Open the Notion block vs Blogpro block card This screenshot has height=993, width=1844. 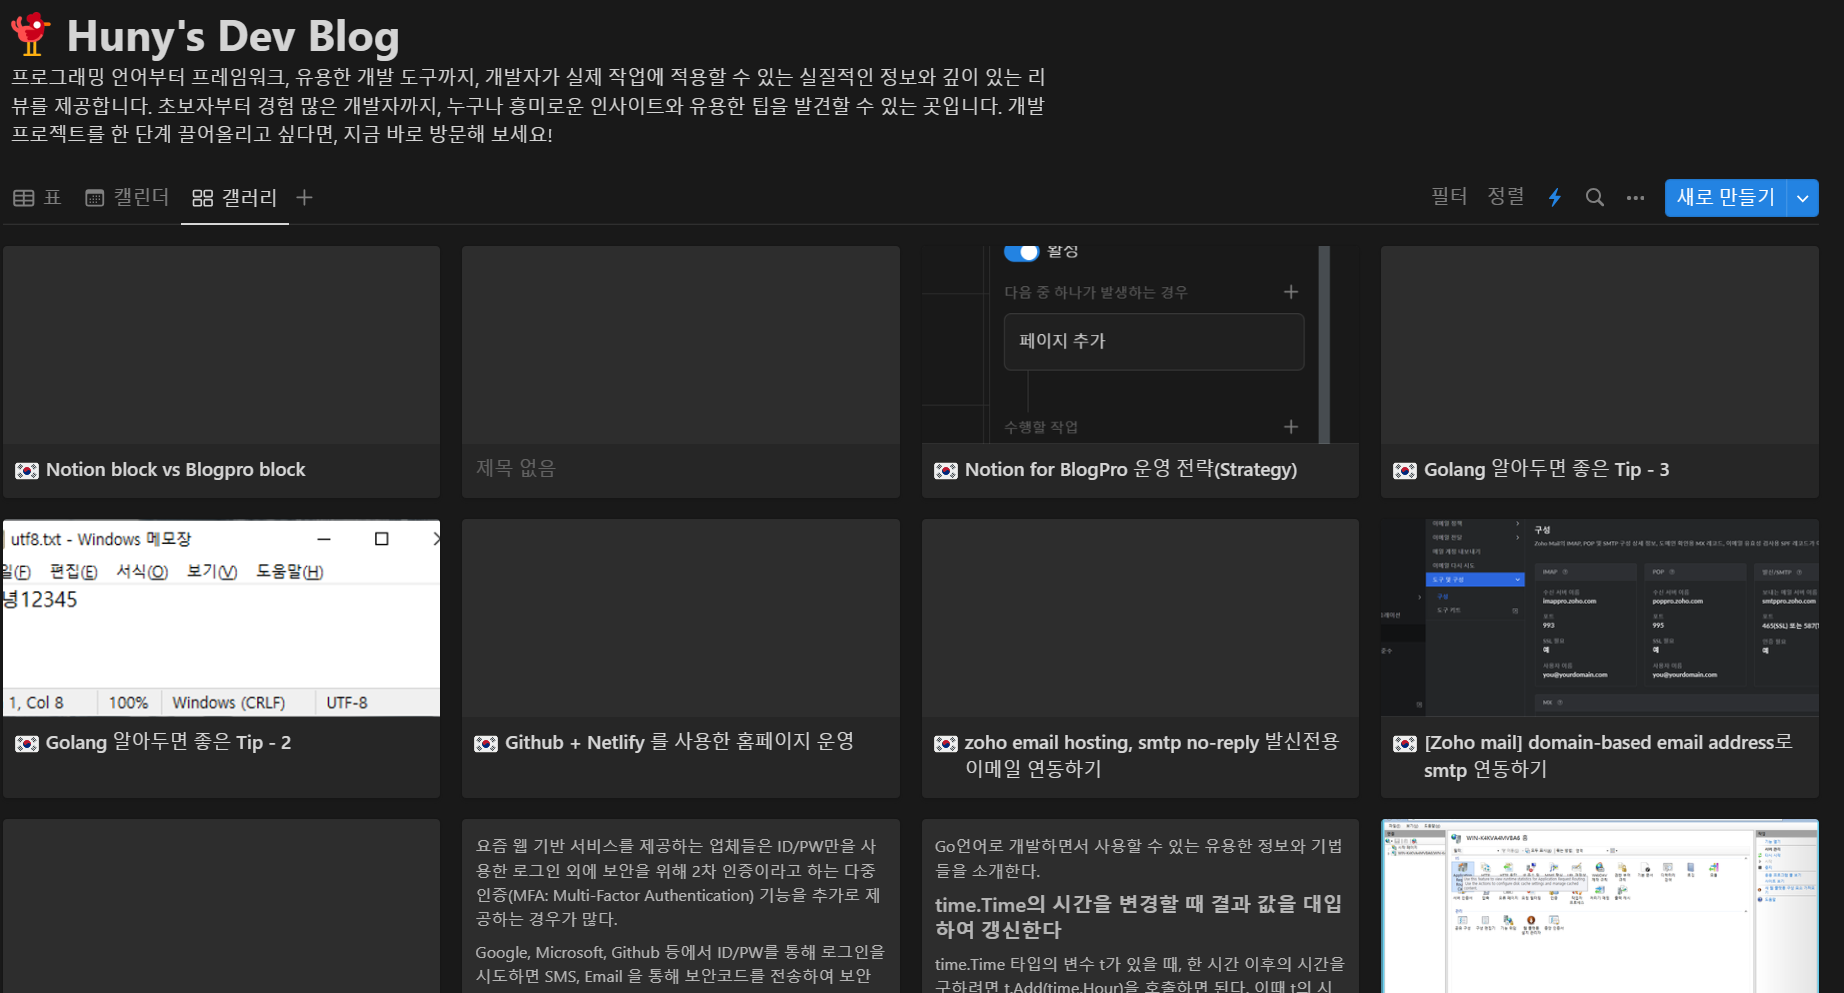(221, 372)
